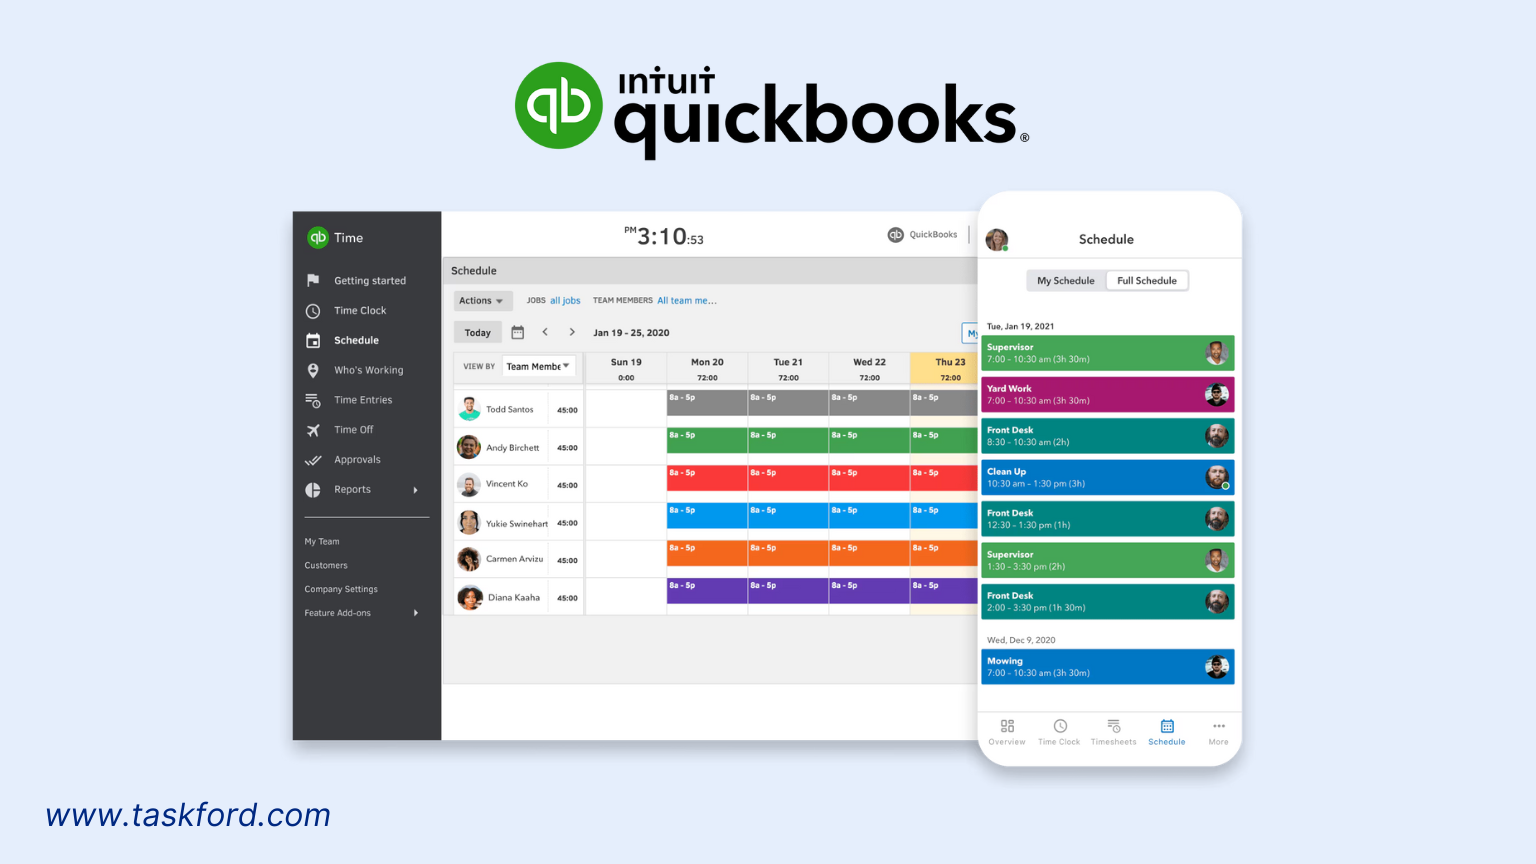The height and width of the screenshot is (864, 1536).
Task: Open the calendar date picker icon
Action: 518,332
